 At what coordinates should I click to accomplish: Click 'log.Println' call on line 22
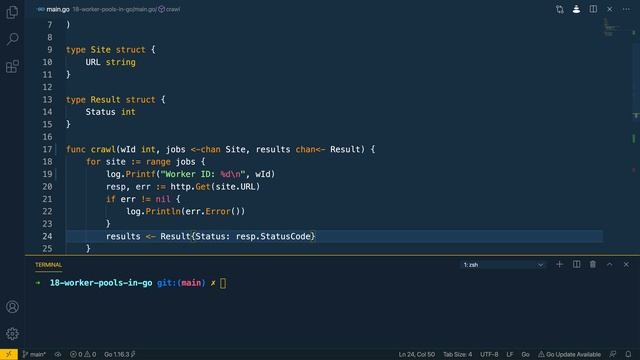tap(153, 211)
